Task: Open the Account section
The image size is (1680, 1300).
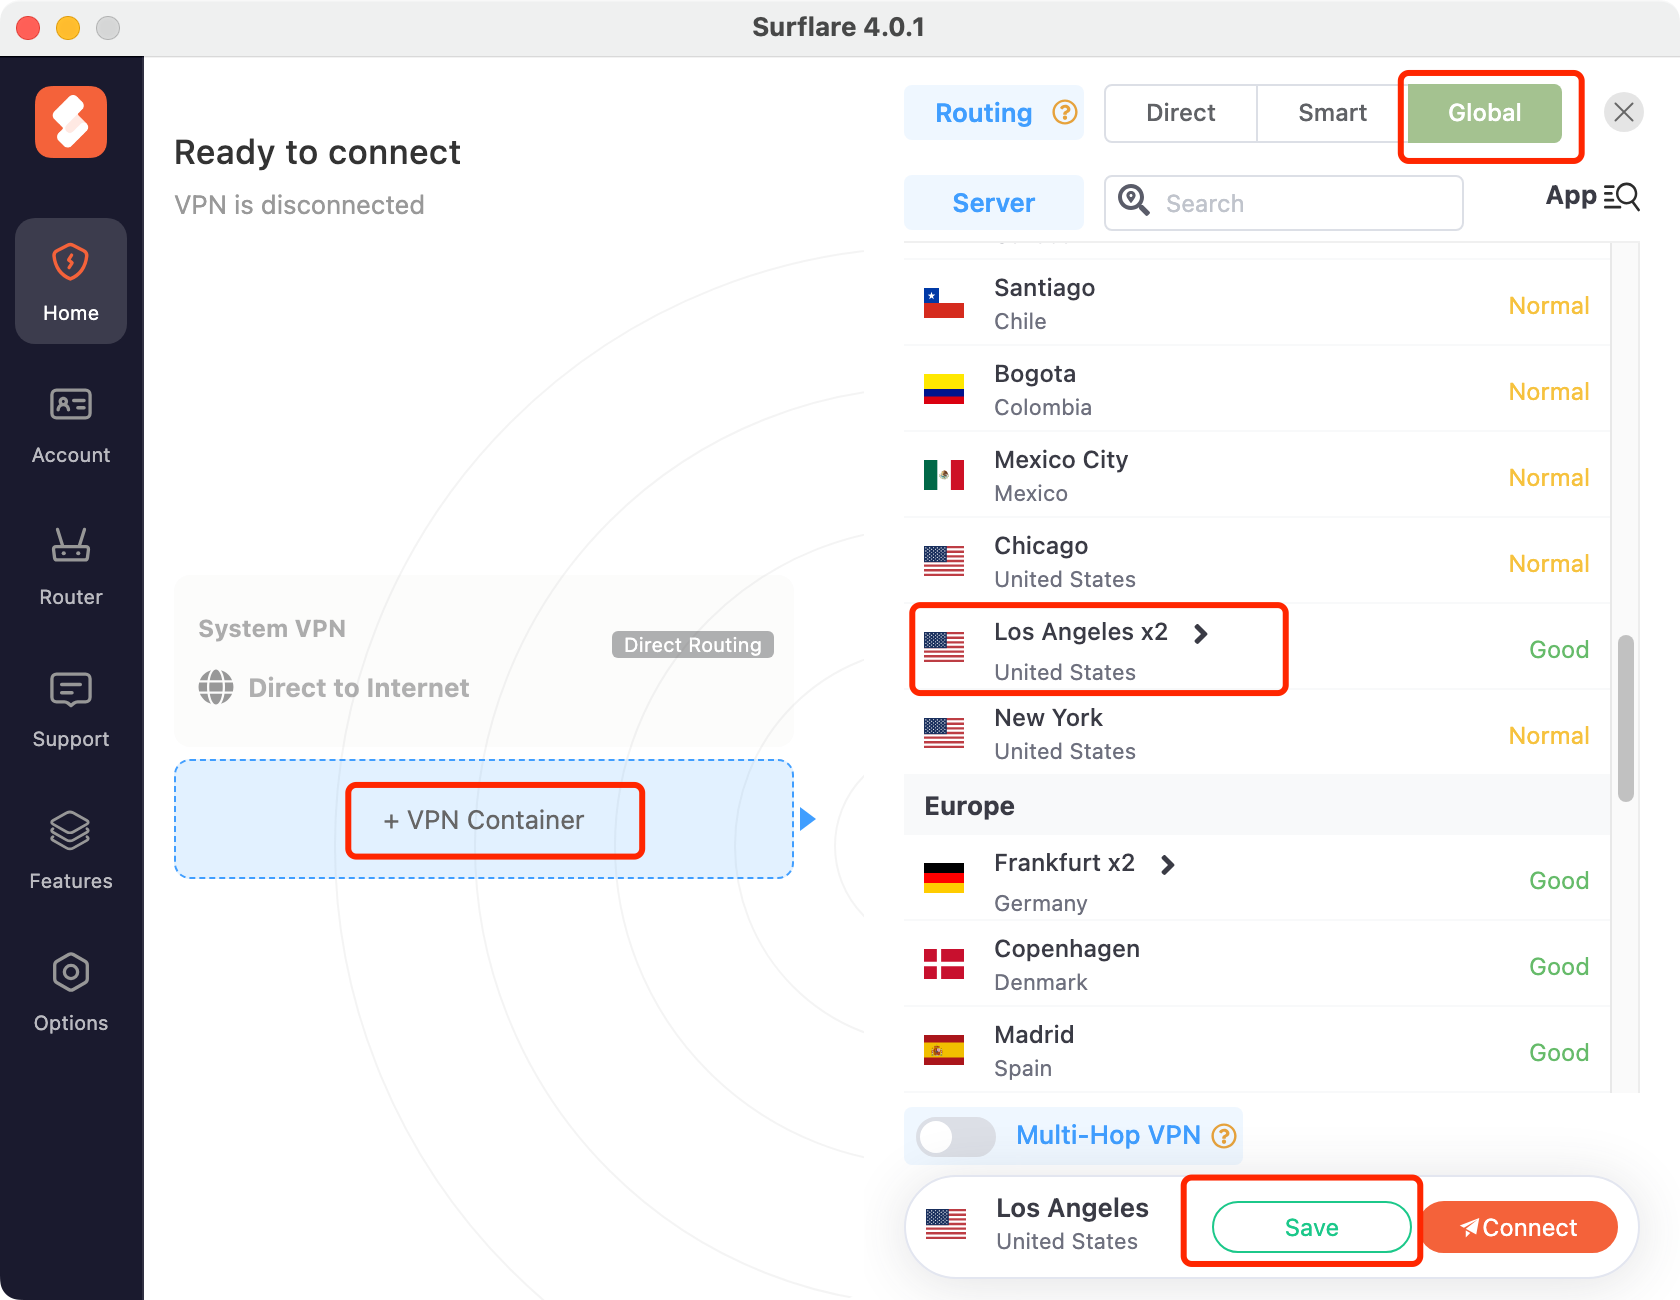Action: pos(70,424)
